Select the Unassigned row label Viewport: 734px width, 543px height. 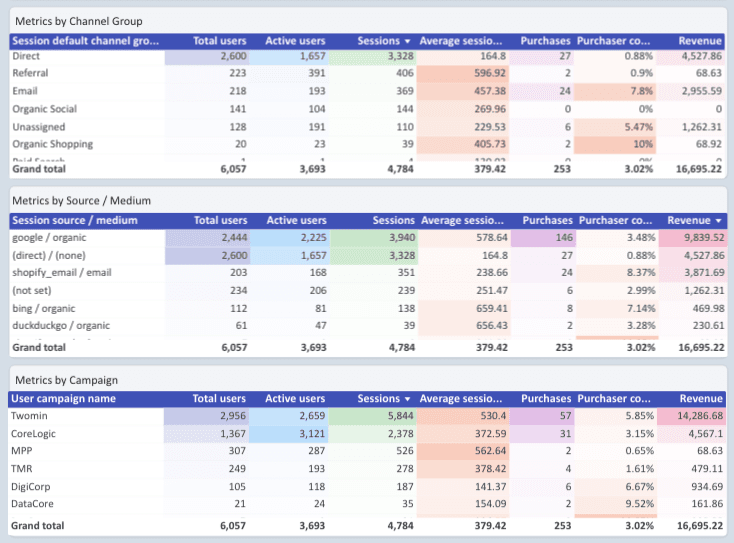coord(39,127)
